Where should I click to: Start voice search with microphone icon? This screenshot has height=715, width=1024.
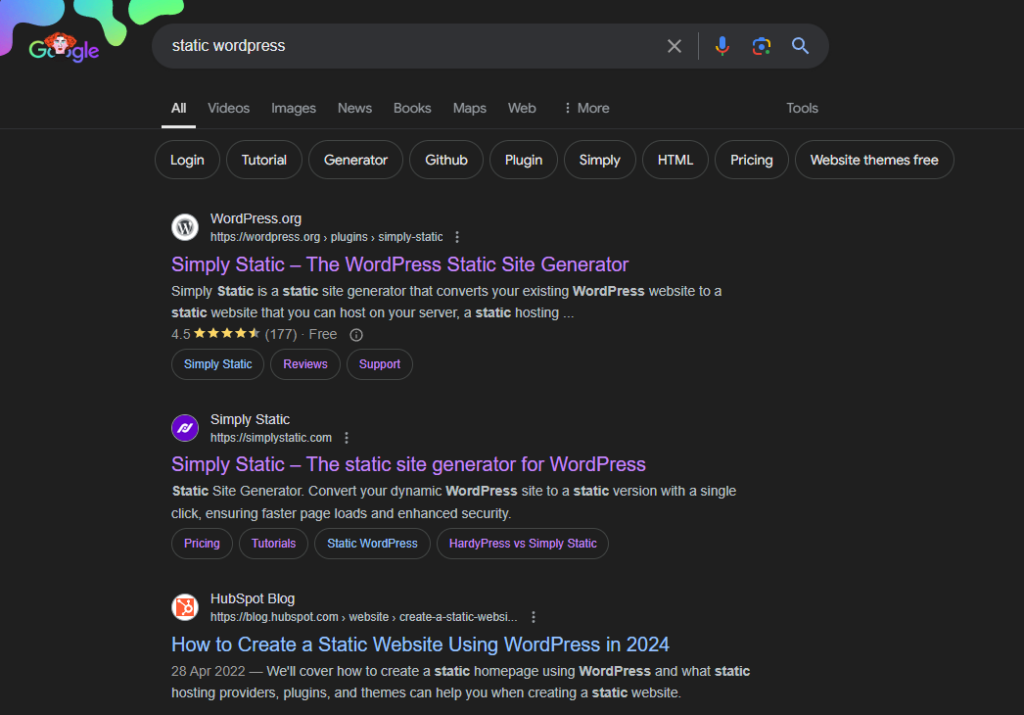722,46
